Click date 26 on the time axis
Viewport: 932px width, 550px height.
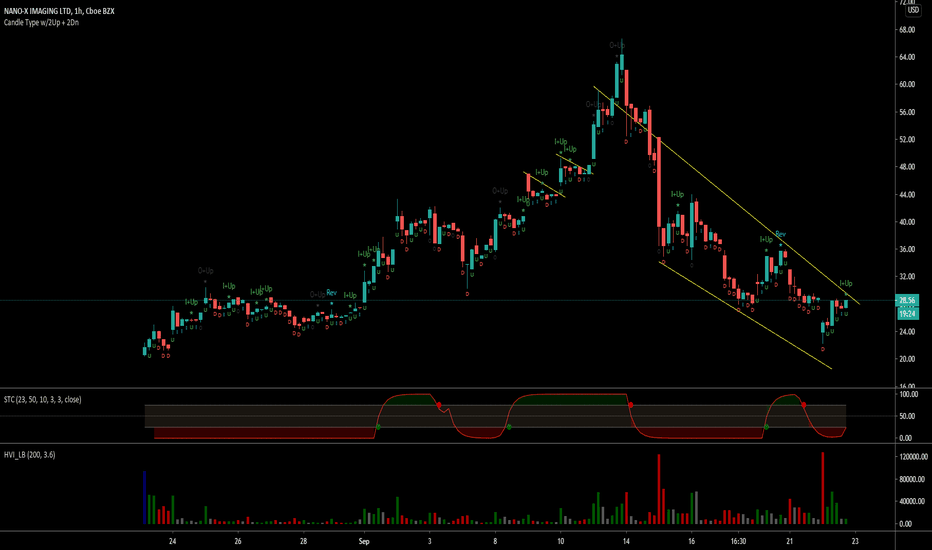[x=238, y=542]
